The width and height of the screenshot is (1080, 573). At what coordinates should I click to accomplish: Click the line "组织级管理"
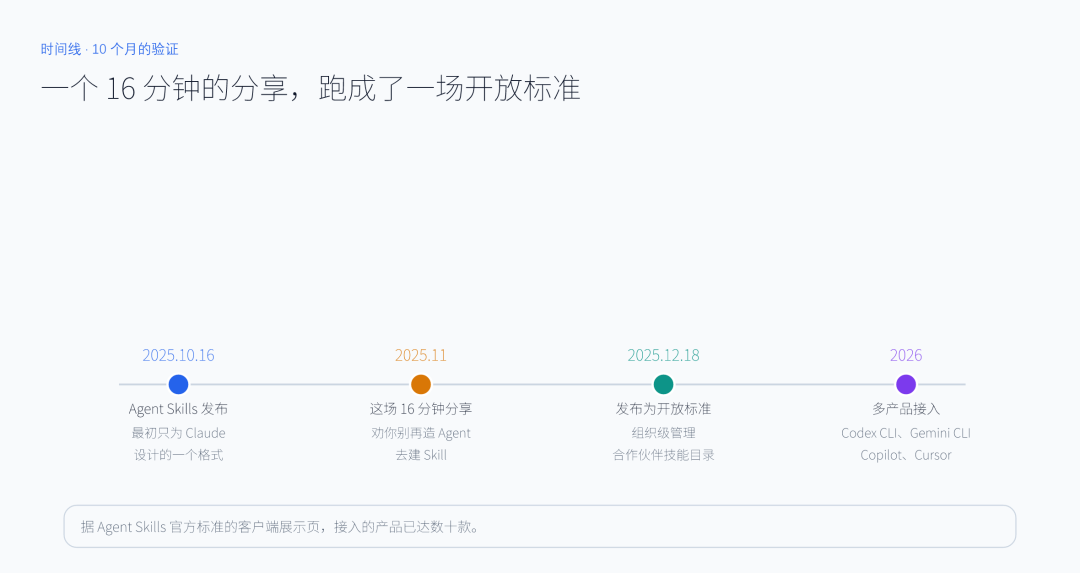point(663,433)
